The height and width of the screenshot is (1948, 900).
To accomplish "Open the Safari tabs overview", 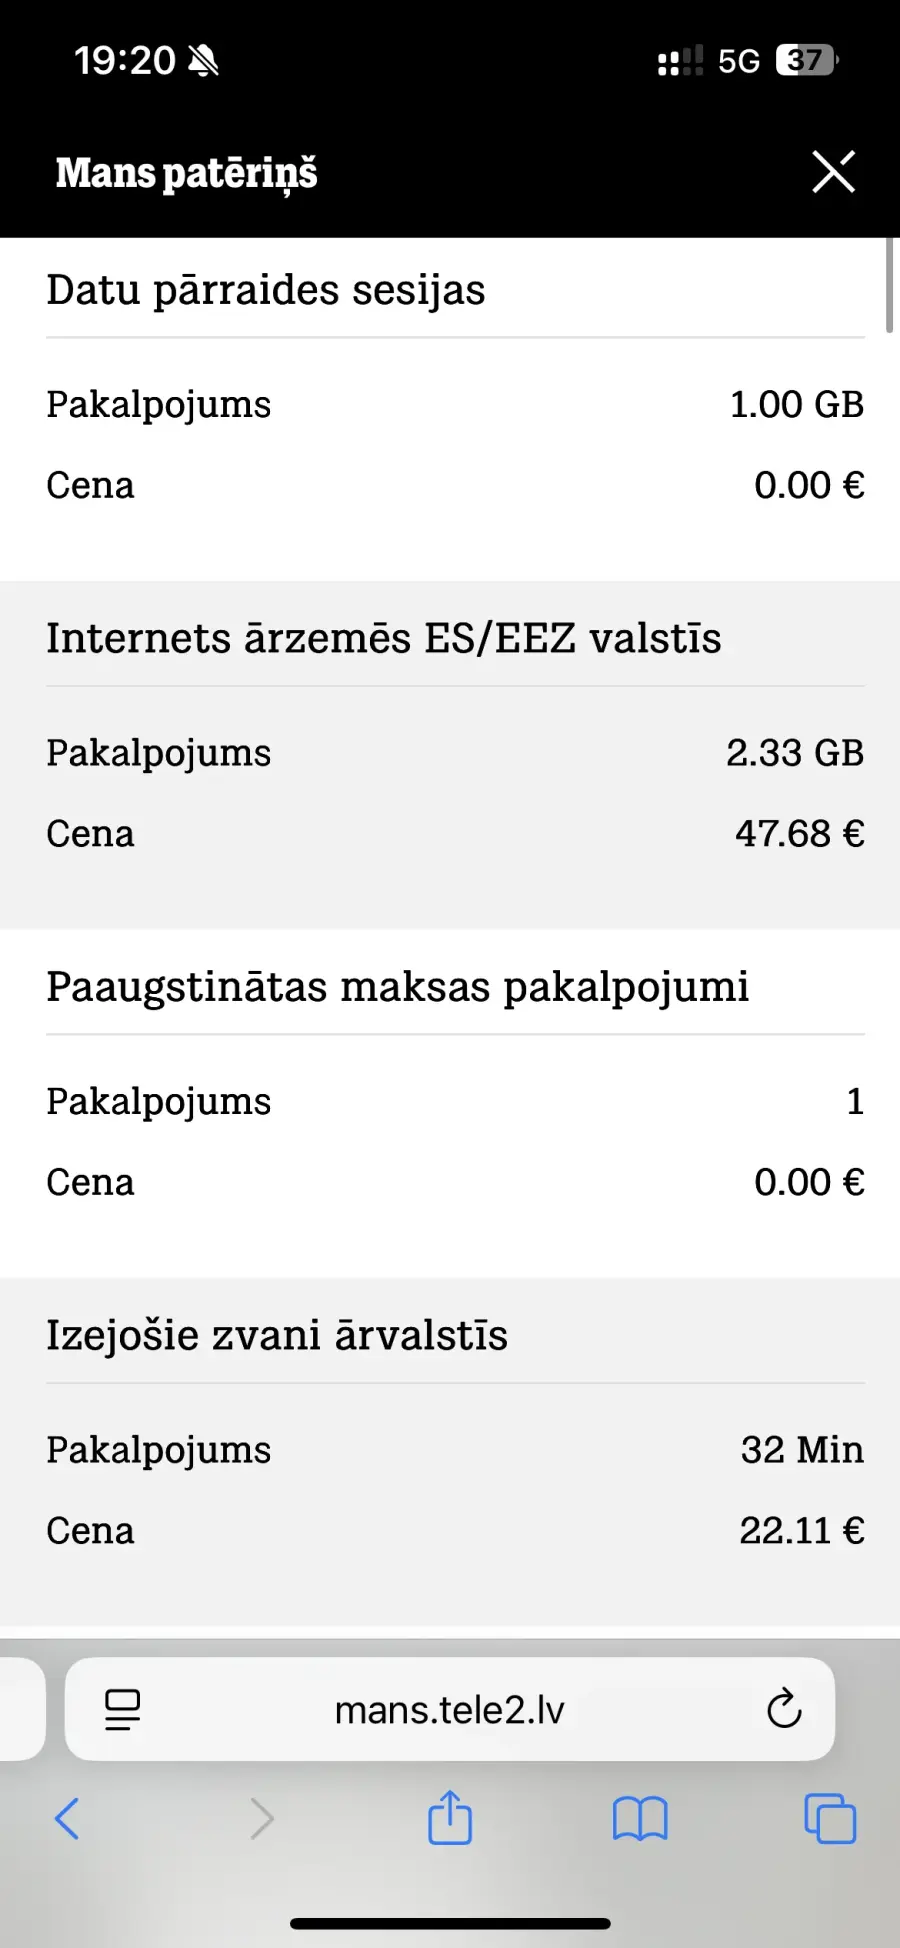I will pyautogui.click(x=830, y=1818).
